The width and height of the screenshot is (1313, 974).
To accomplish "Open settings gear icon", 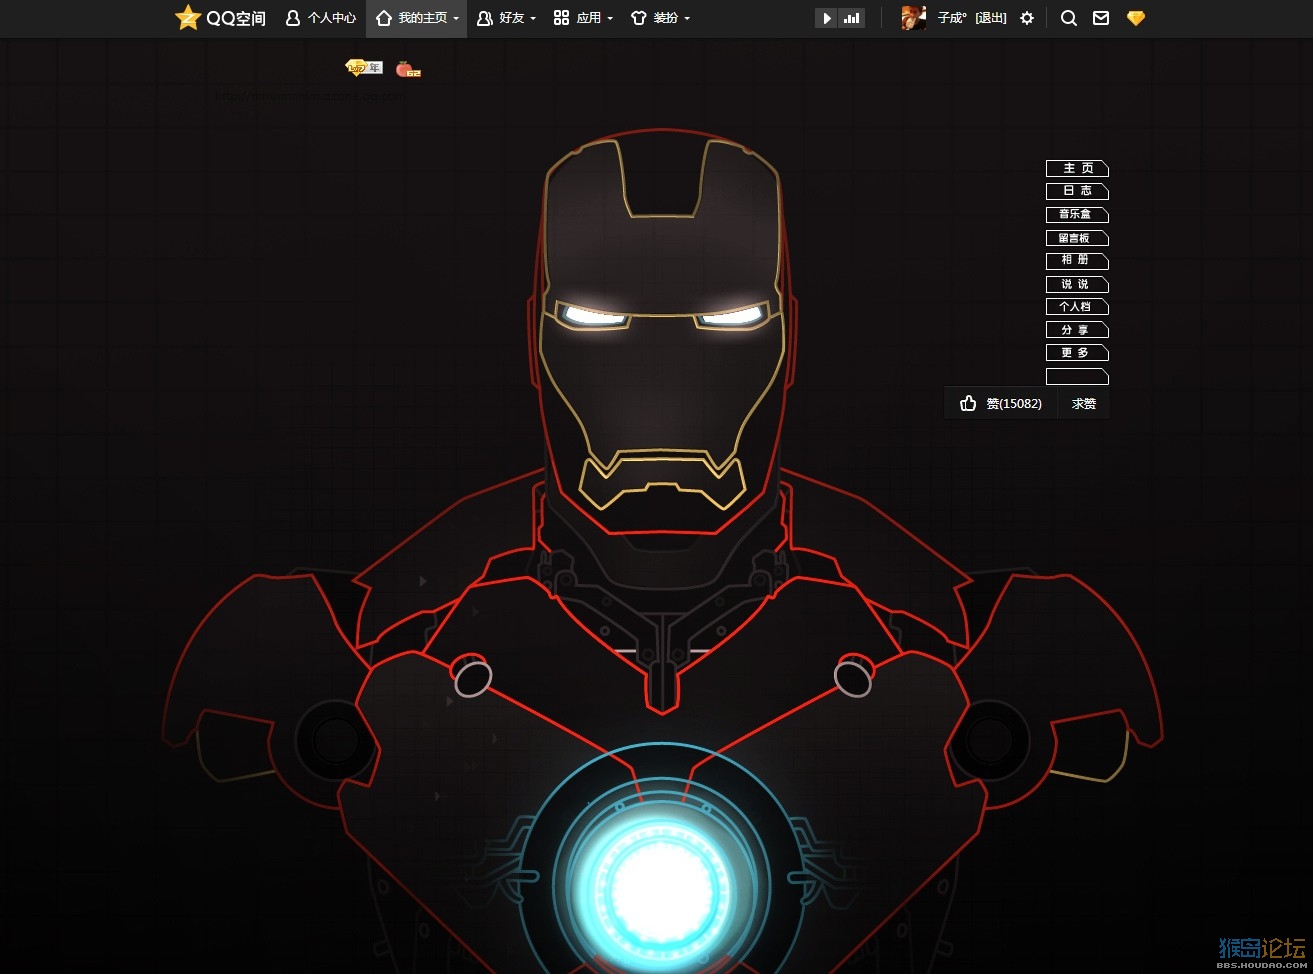I will (1027, 18).
